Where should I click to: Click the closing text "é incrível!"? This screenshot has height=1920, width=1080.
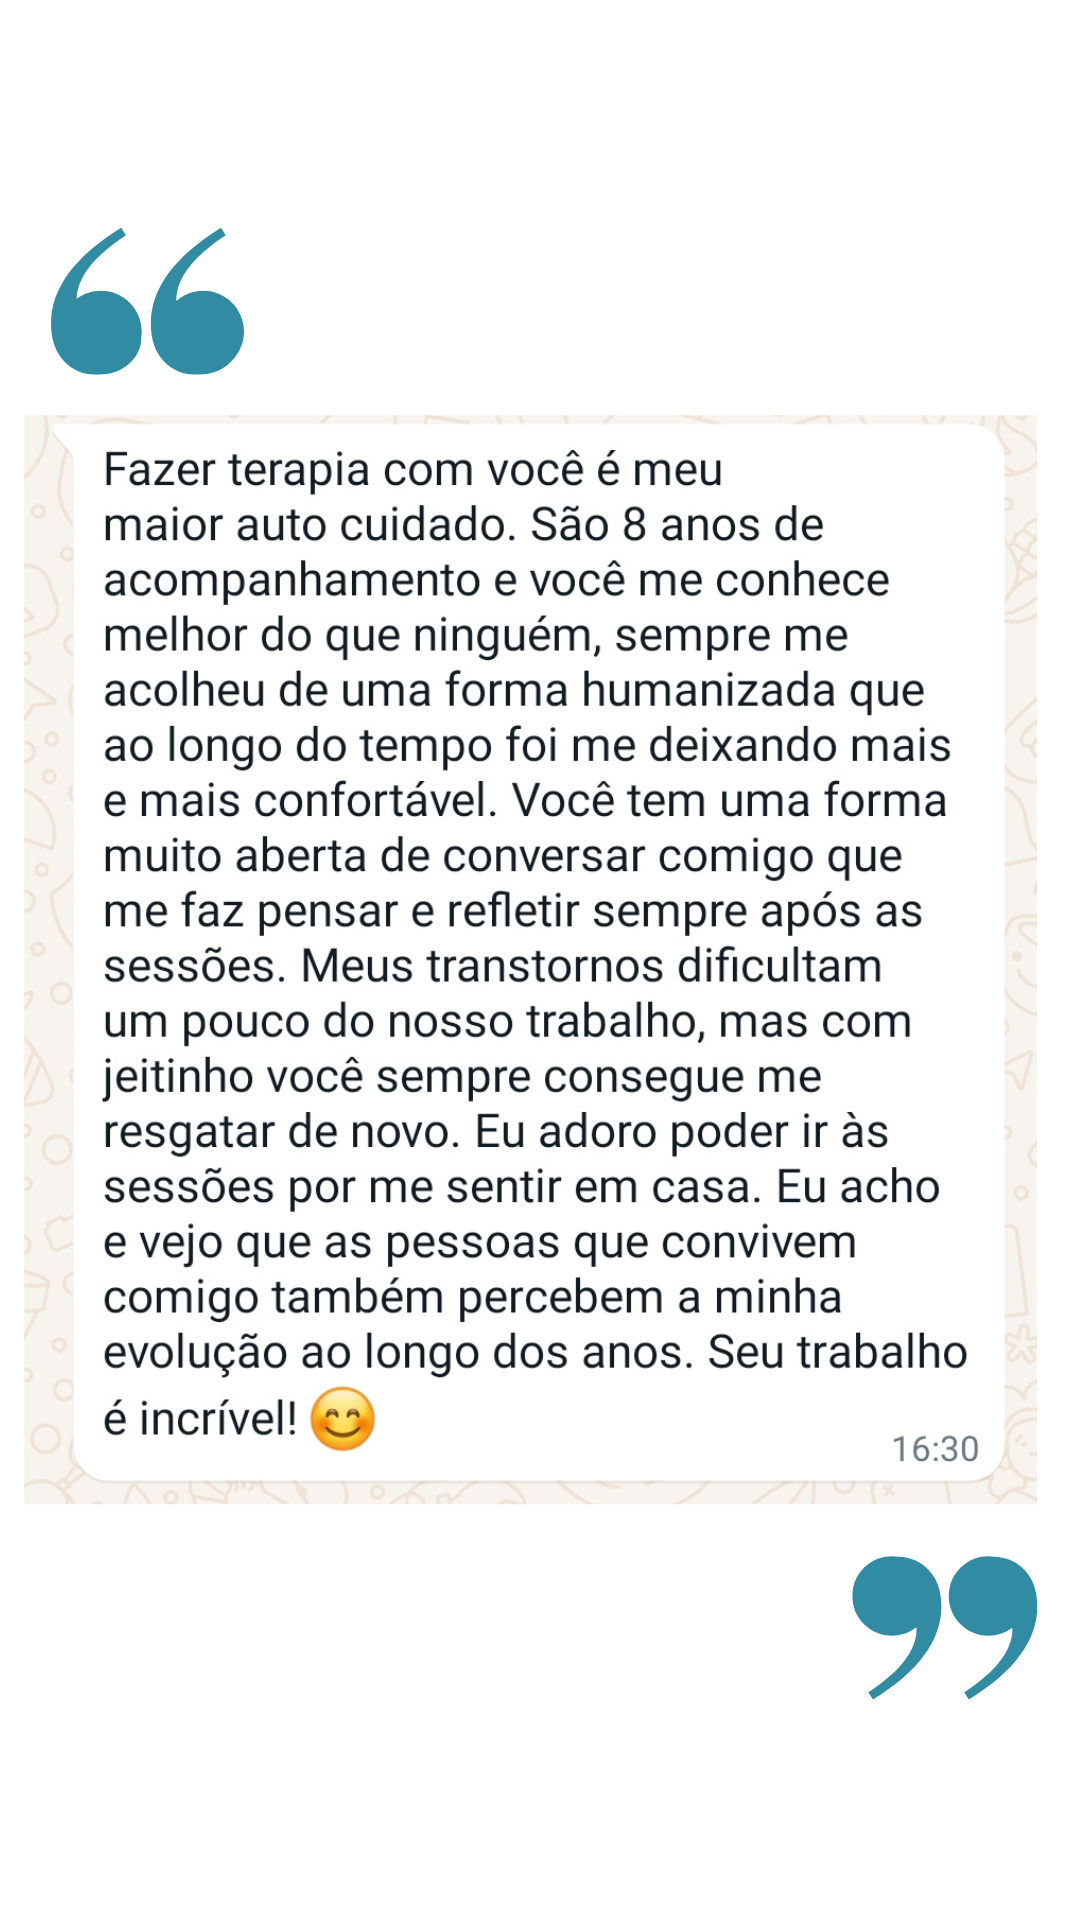tap(200, 1419)
